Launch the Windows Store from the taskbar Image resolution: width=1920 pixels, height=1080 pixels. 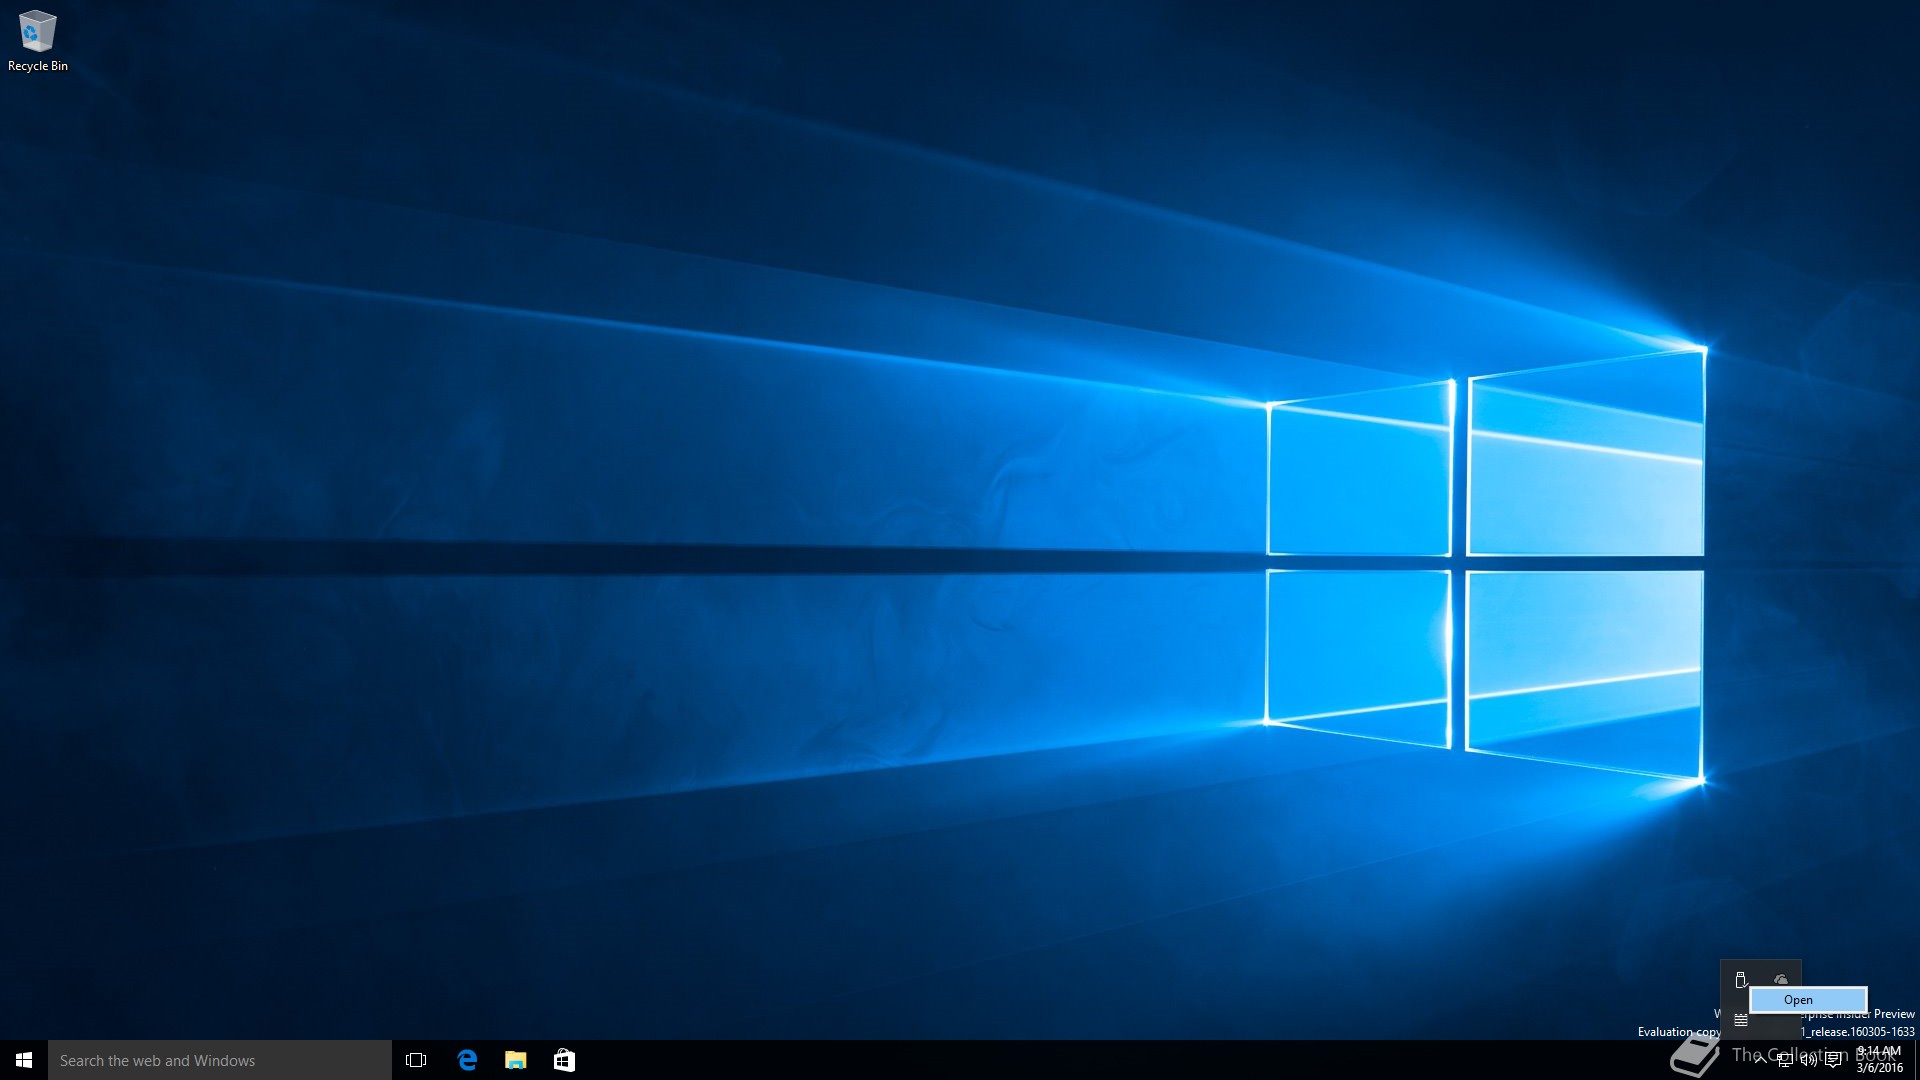pos(564,1060)
